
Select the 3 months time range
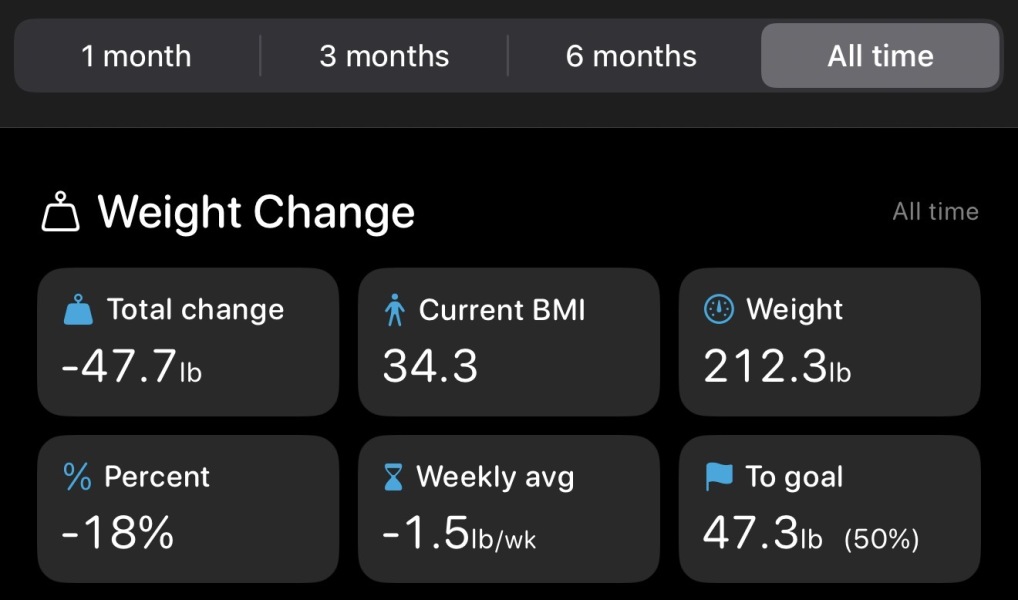point(385,56)
